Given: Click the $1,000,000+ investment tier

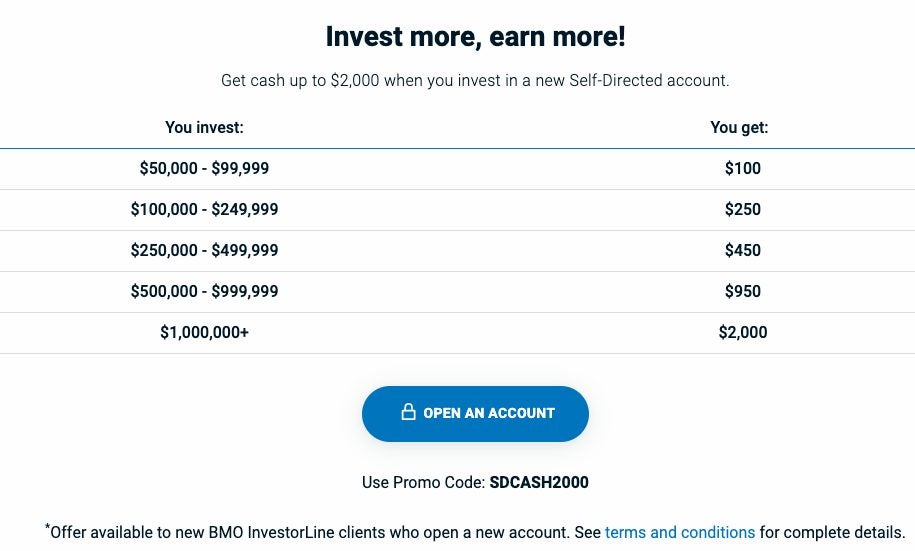Looking at the screenshot, I should tap(204, 333).
